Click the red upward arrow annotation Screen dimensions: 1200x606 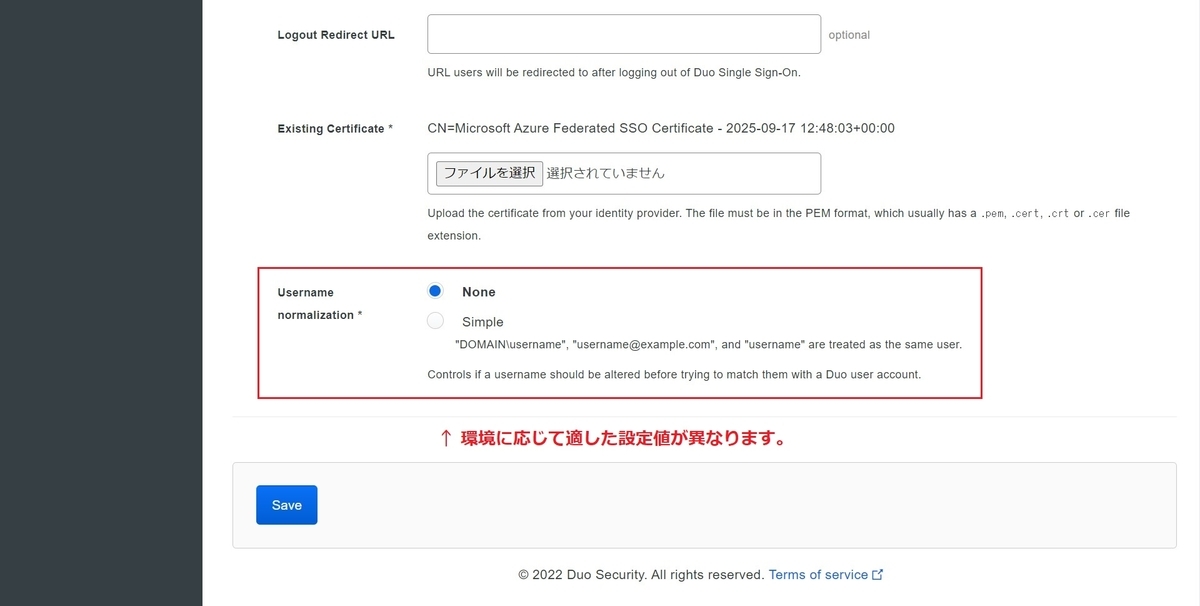(446, 438)
